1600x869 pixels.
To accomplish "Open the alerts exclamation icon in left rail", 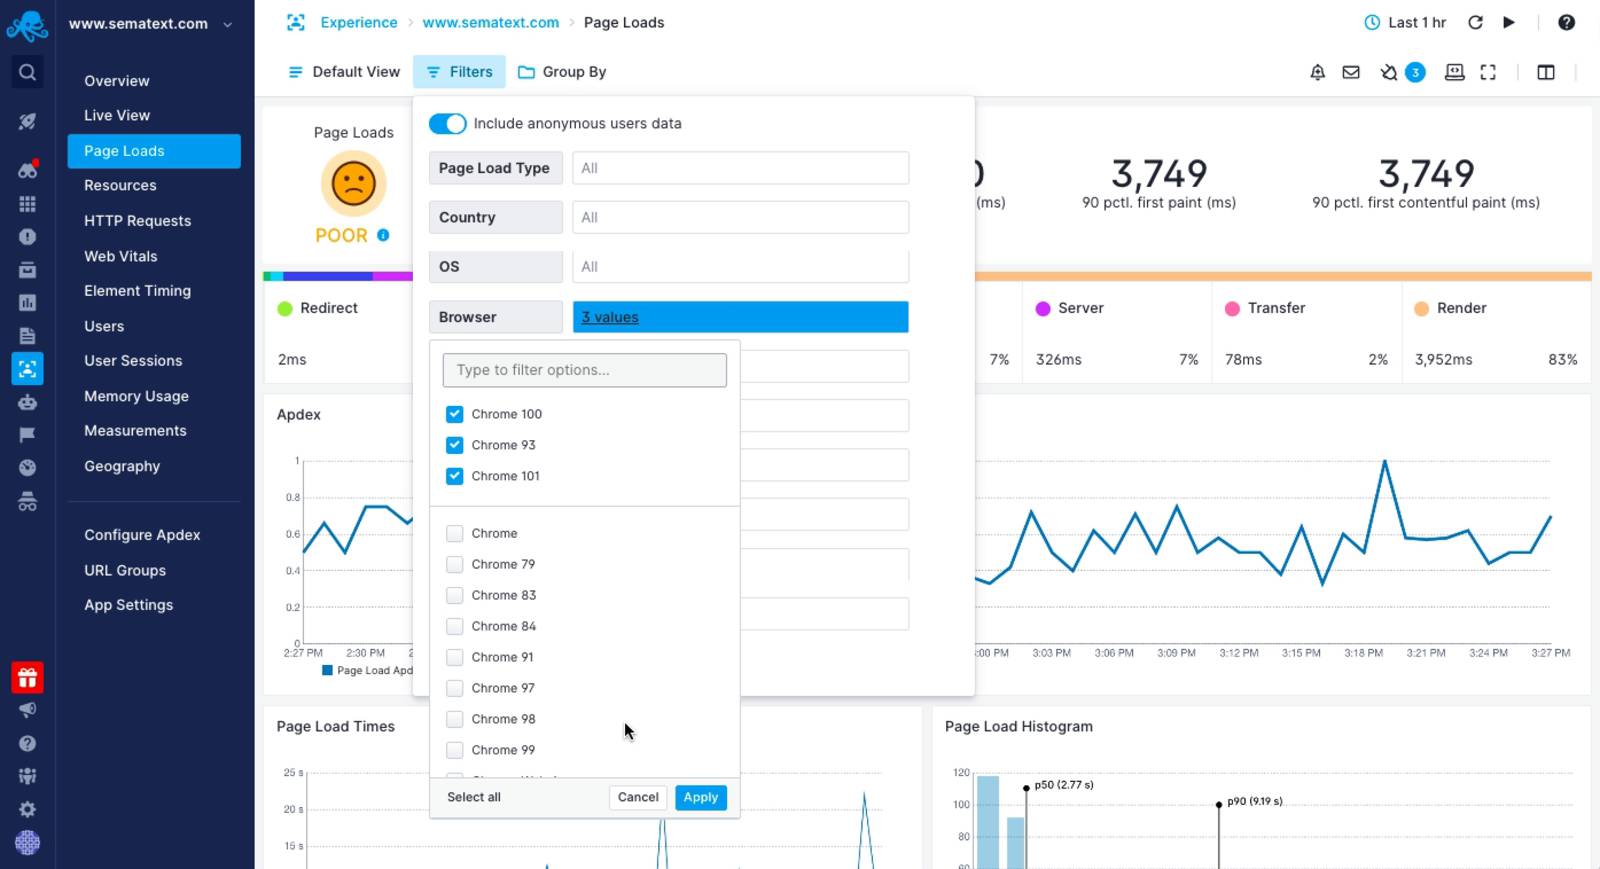I will pyautogui.click(x=27, y=237).
